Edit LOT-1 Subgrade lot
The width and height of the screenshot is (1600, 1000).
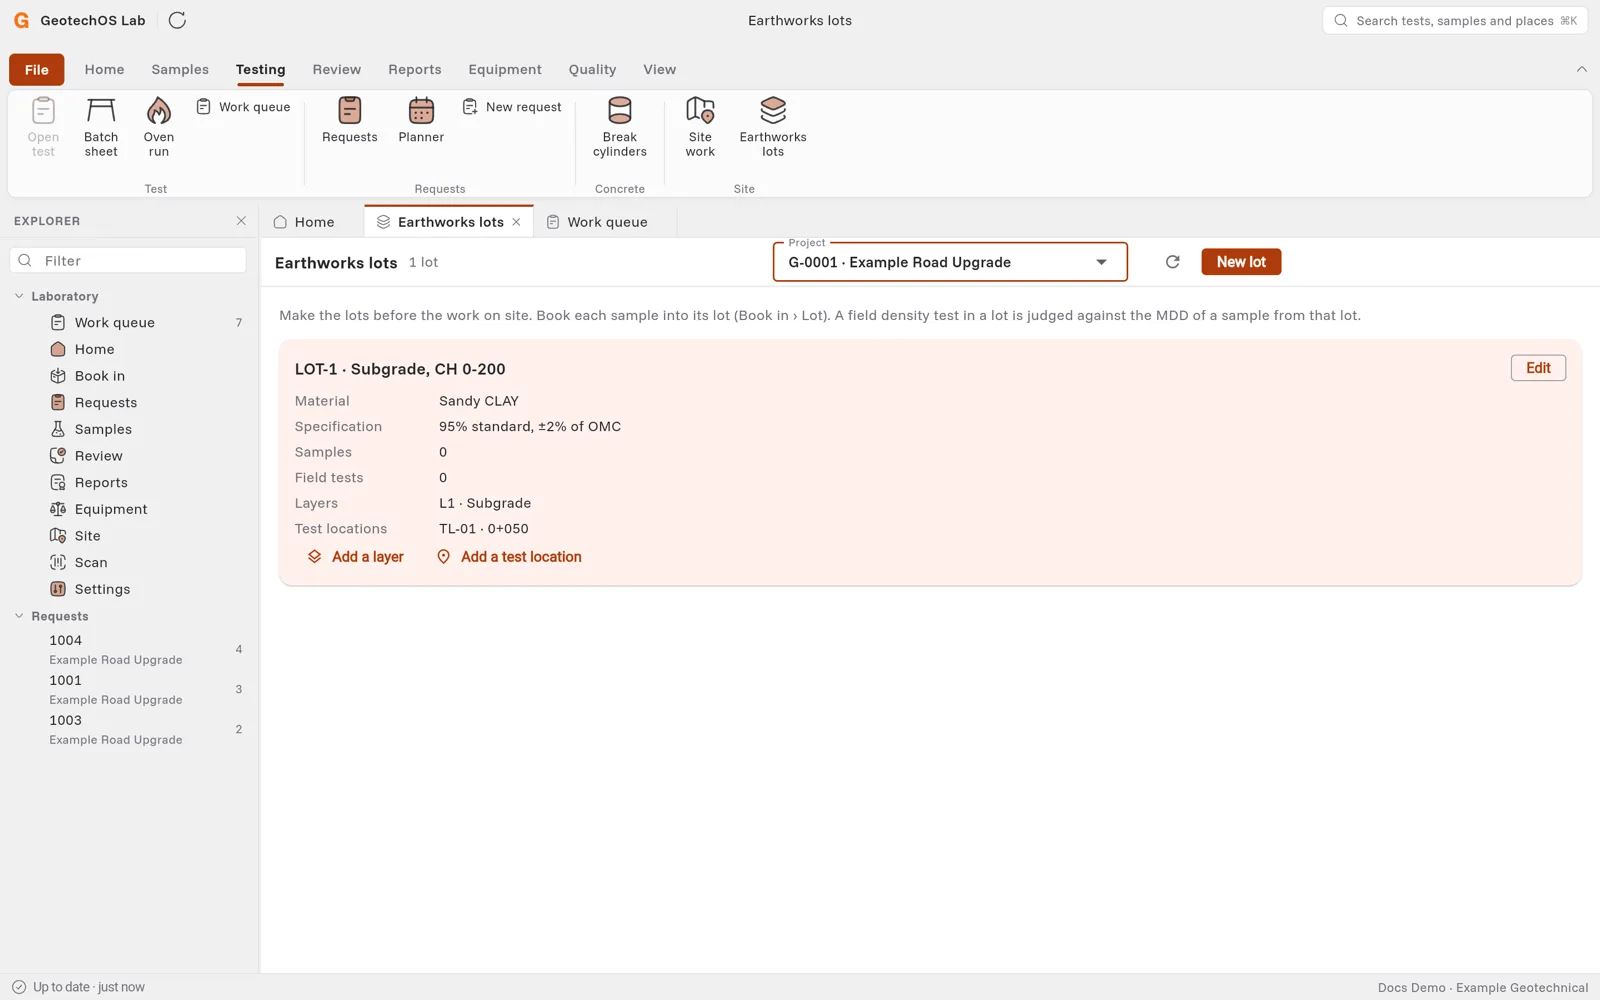coord(1538,368)
